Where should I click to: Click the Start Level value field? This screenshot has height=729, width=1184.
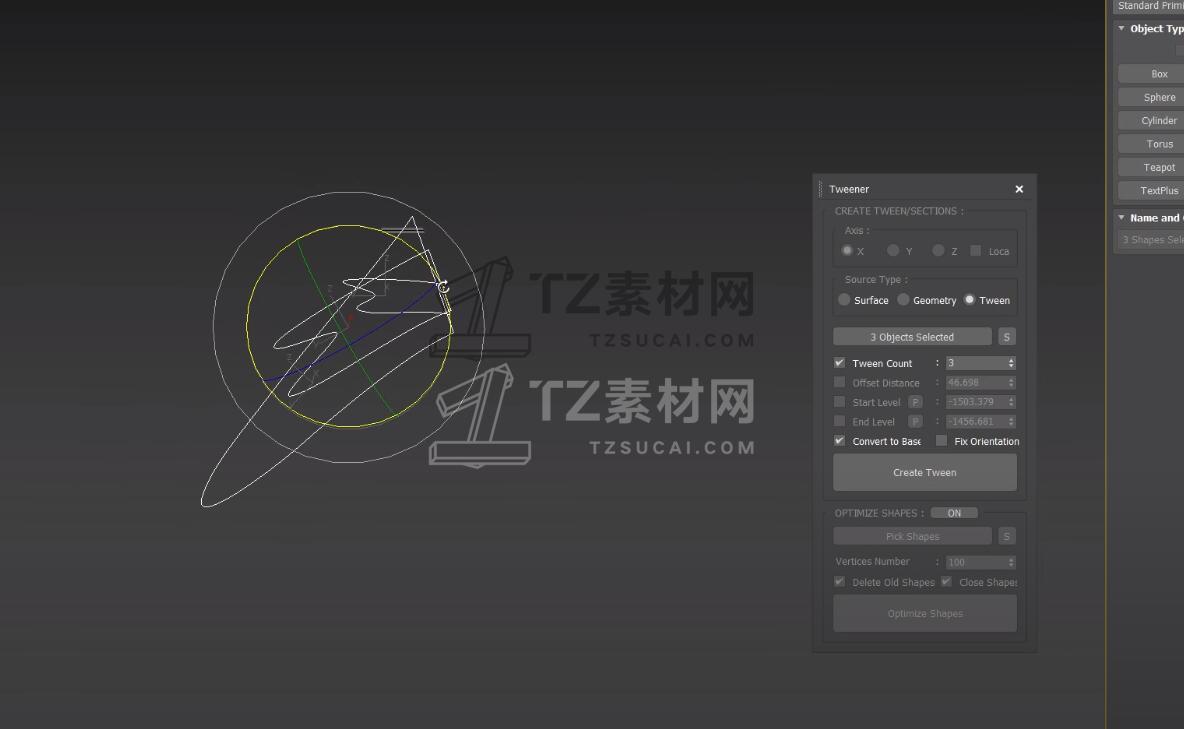pyautogui.click(x=976, y=402)
